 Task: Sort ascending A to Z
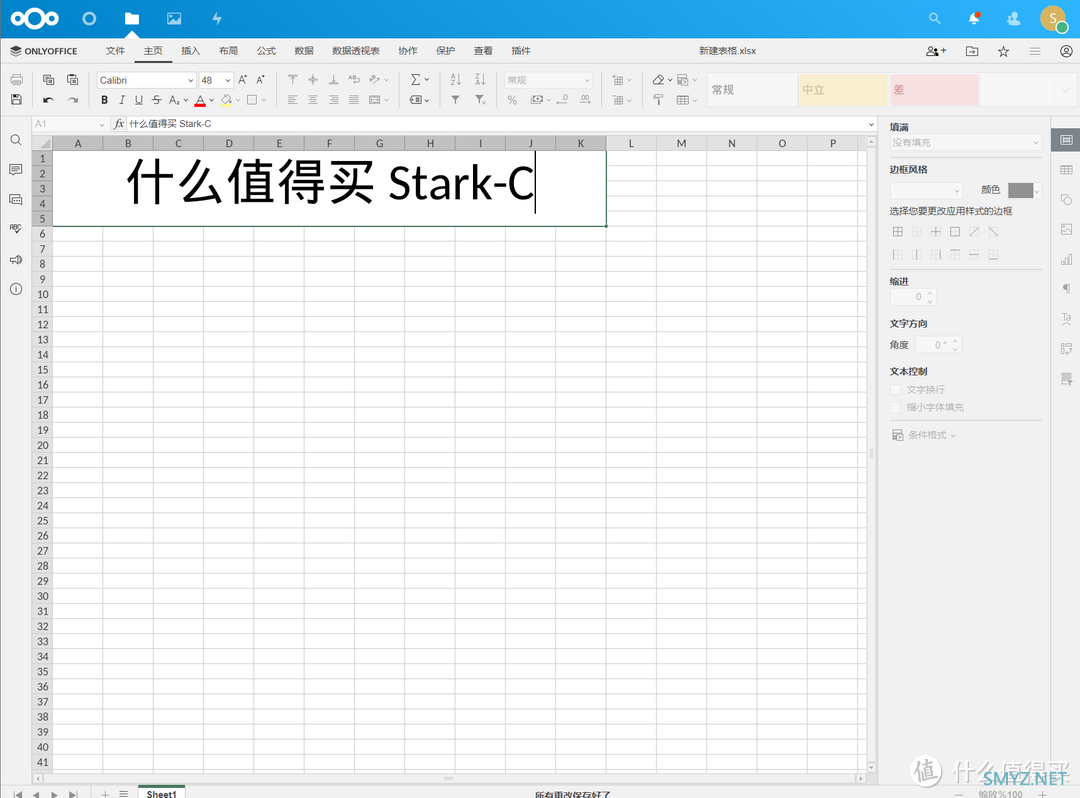click(455, 80)
